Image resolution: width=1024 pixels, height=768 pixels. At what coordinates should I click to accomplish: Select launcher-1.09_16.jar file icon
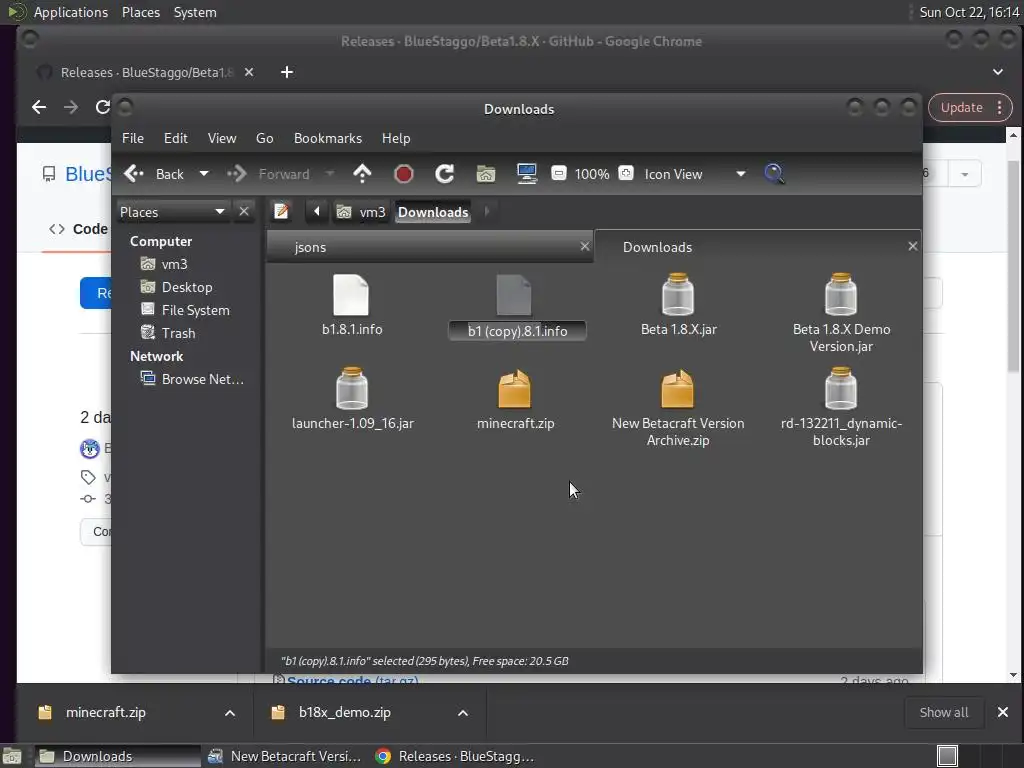351,389
